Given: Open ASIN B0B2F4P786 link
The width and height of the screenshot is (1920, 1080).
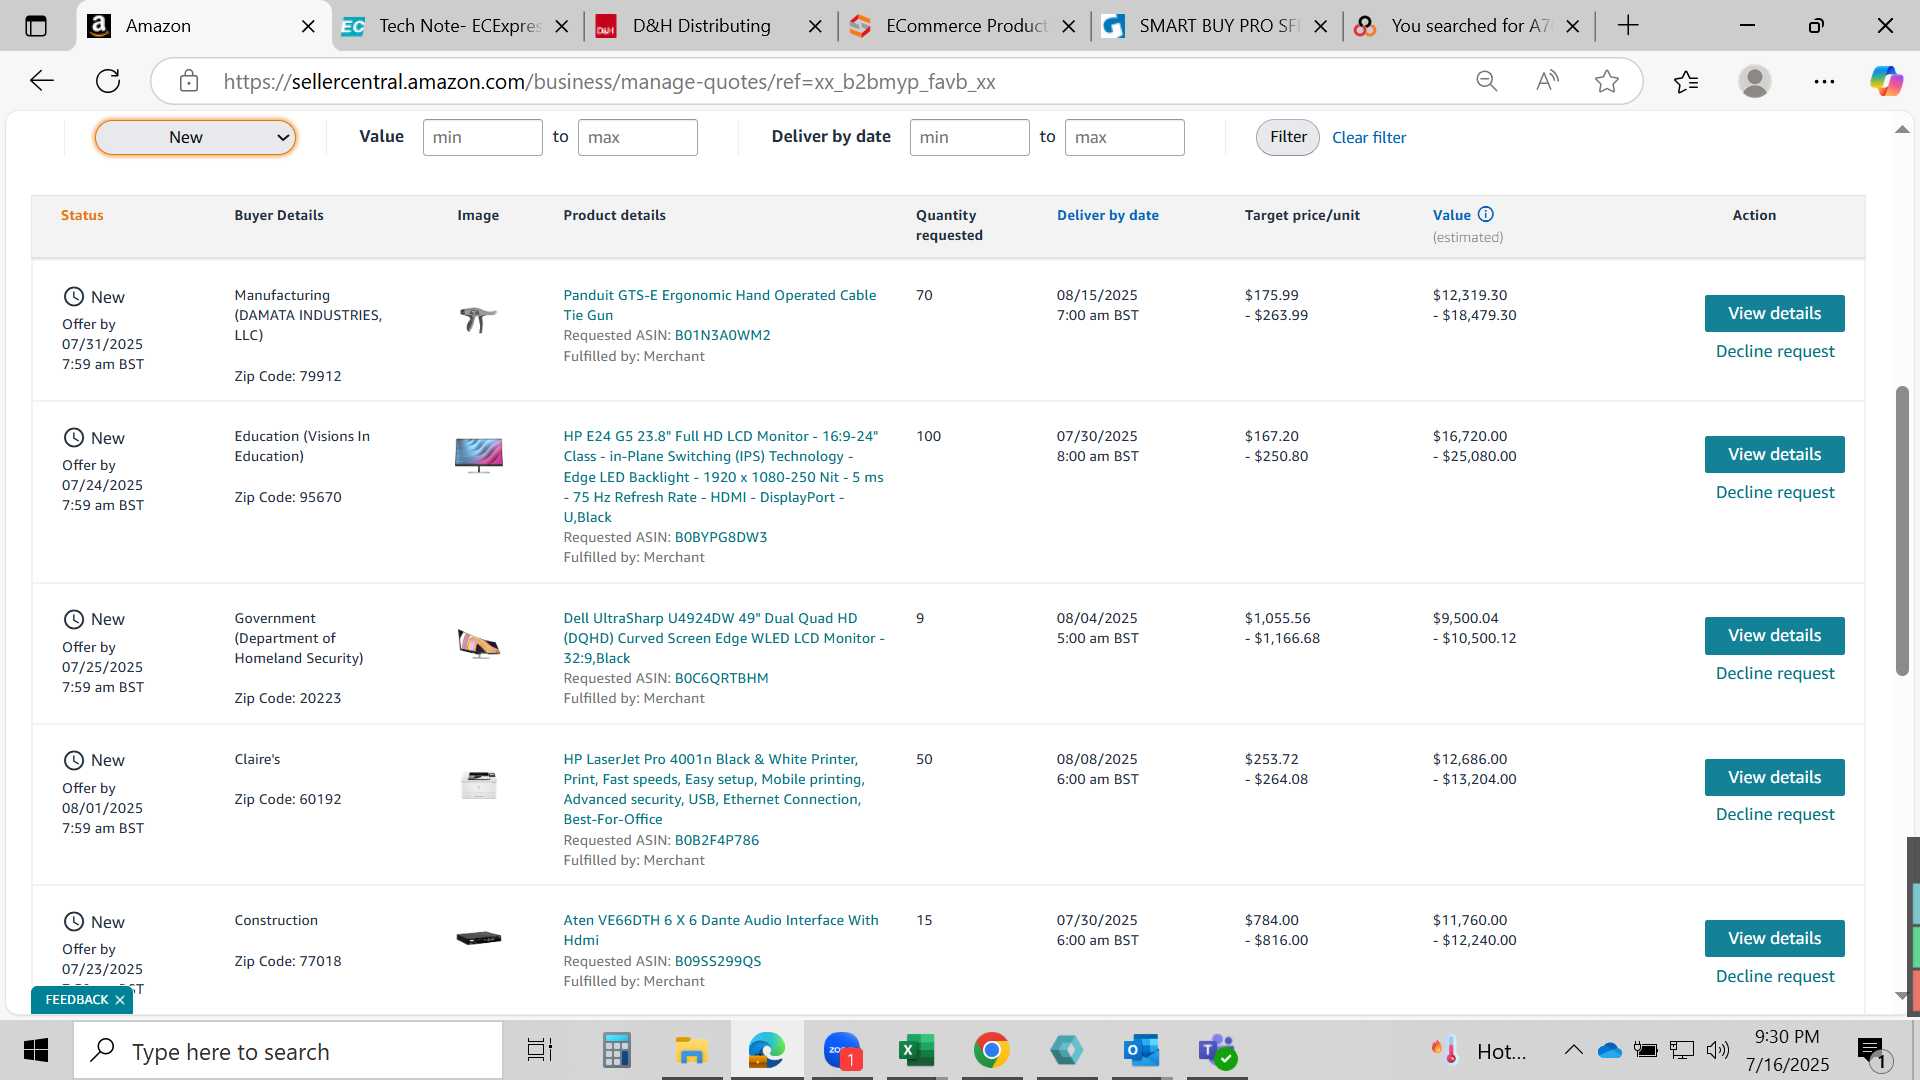Looking at the screenshot, I should pos(716,840).
